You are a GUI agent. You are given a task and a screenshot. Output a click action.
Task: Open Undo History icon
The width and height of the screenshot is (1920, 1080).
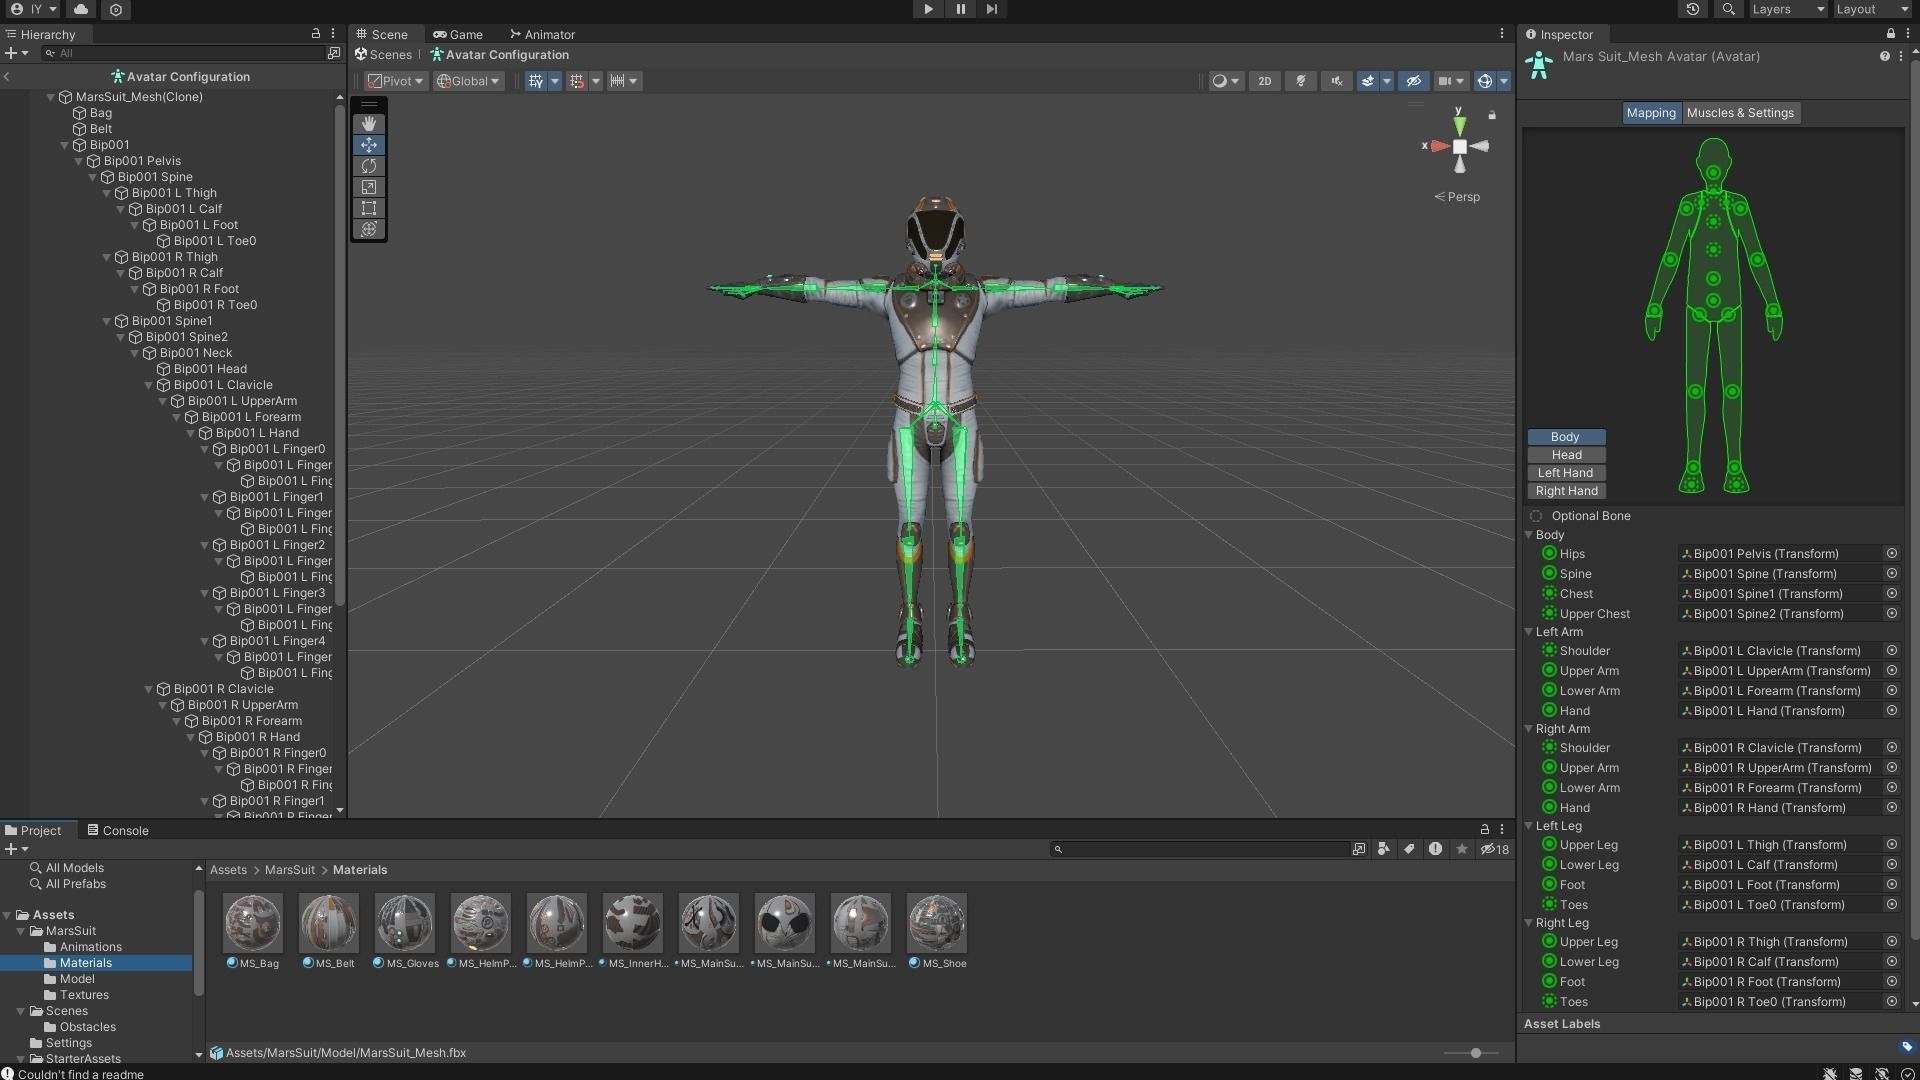(1692, 9)
